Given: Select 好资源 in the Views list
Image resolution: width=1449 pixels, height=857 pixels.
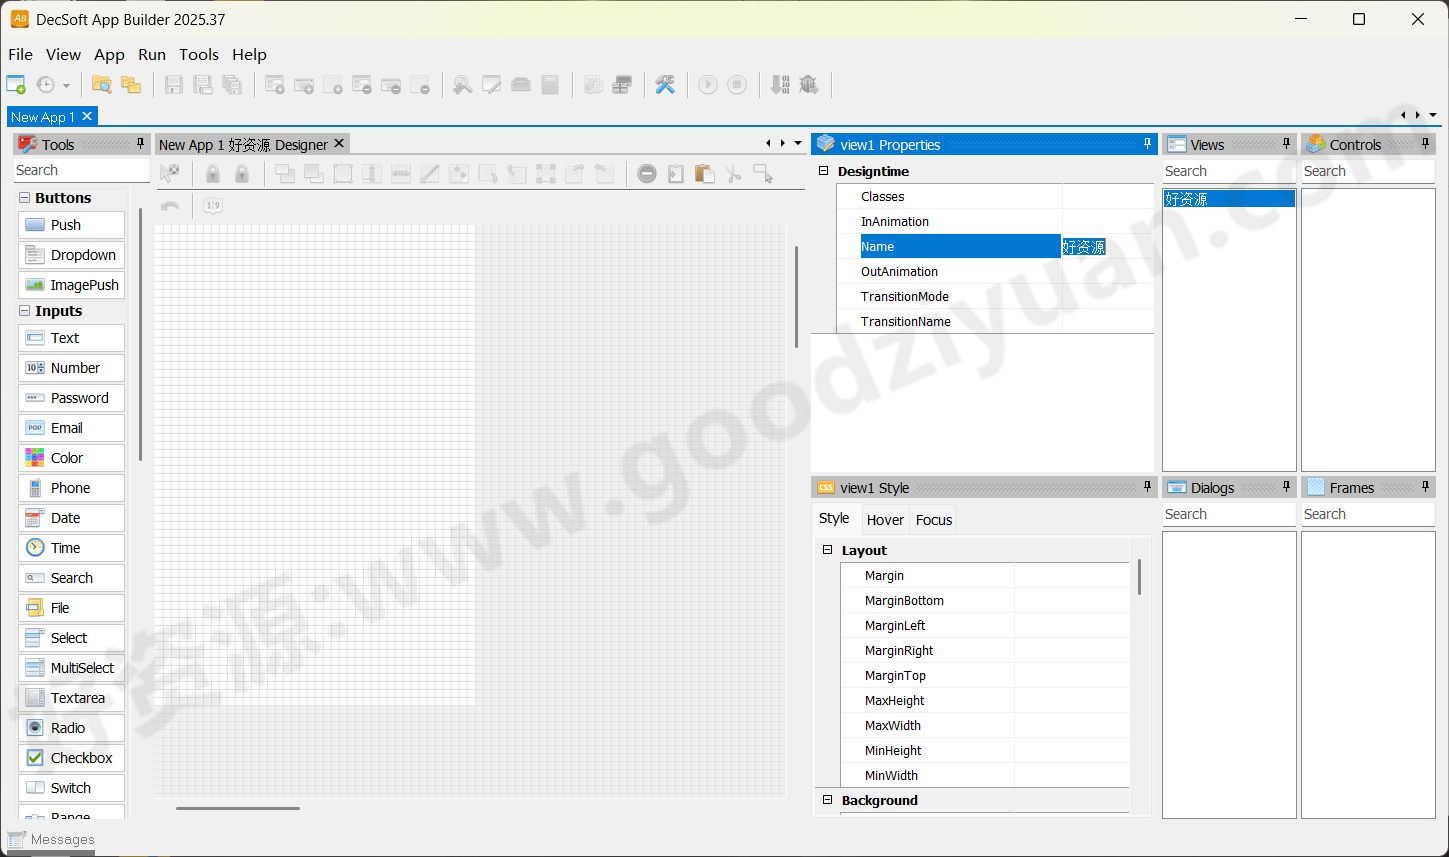Looking at the screenshot, I should 1228,198.
